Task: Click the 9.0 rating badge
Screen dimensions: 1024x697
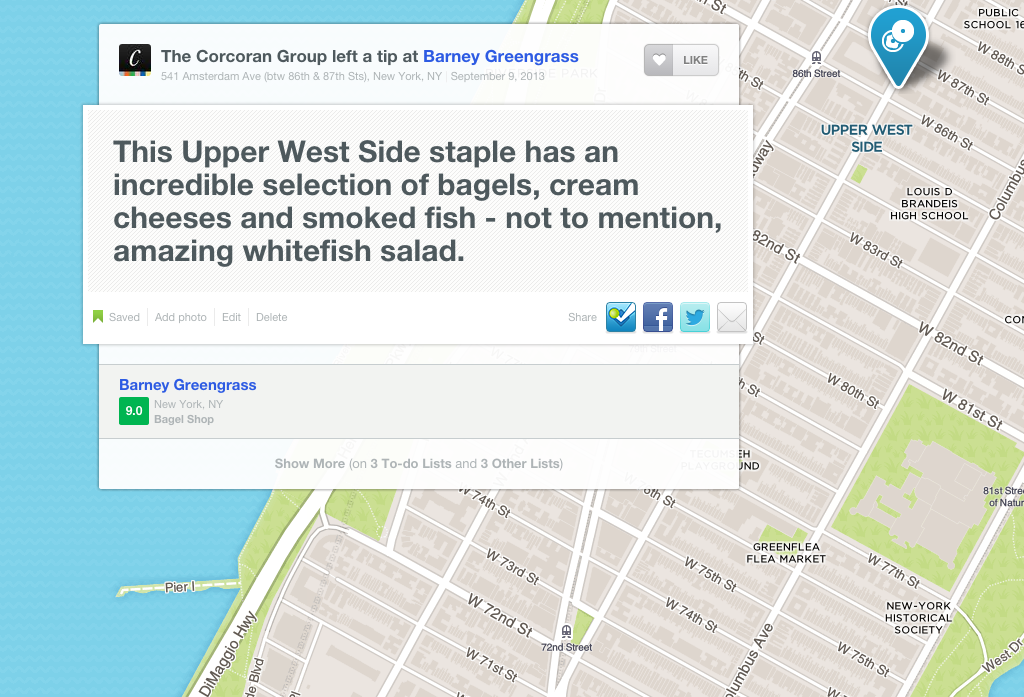Action: (133, 411)
